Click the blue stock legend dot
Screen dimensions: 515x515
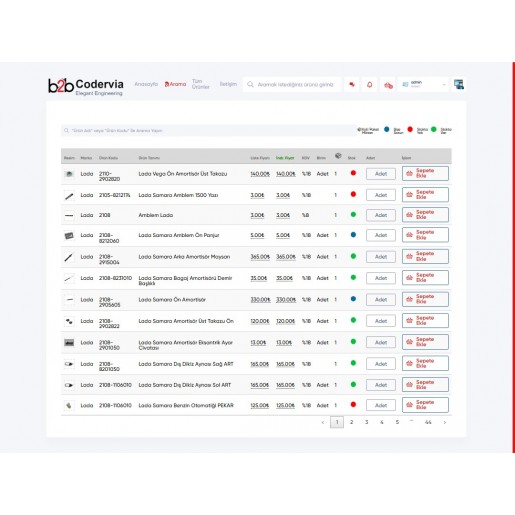pyautogui.click(x=387, y=129)
